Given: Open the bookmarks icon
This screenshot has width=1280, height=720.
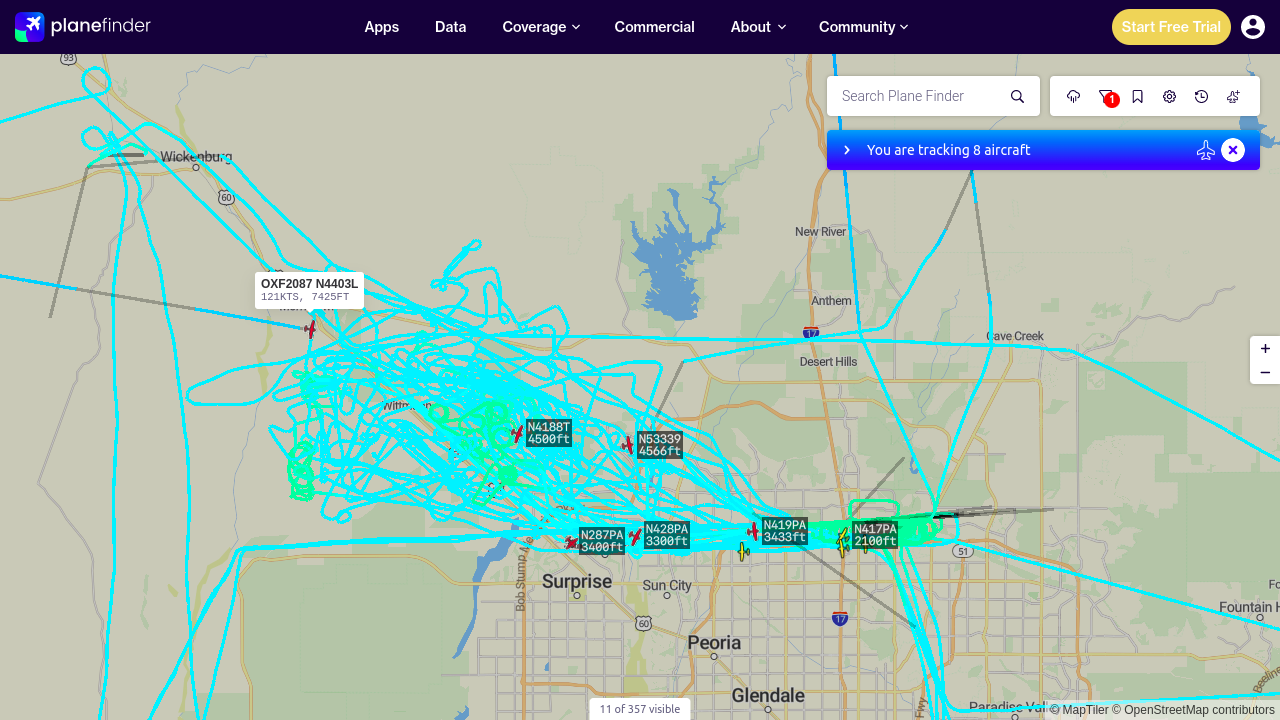Looking at the screenshot, I should click(x=1138, y=96).
